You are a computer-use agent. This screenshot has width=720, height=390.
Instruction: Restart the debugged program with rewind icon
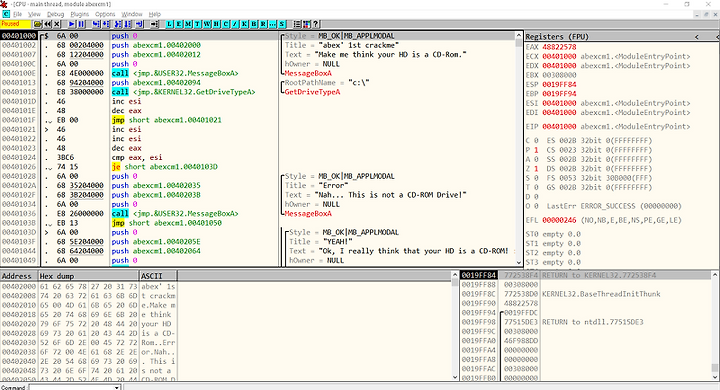tap(47, 24)
